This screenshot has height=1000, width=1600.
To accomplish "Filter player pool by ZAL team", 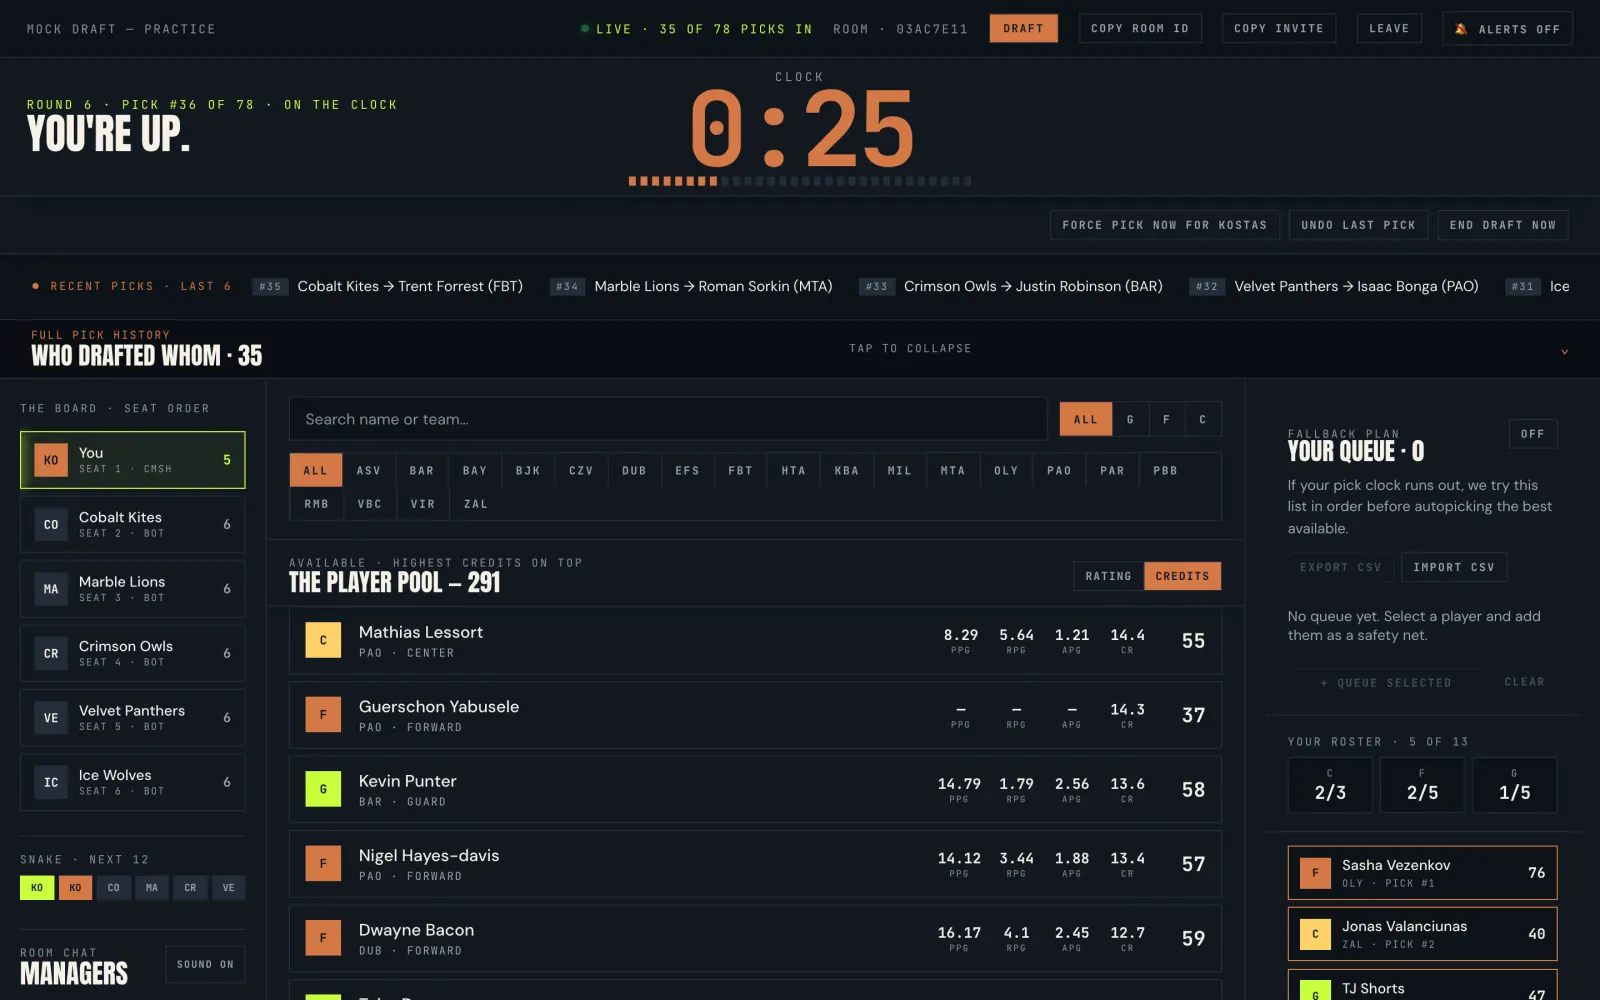I will (x=476, y=504).
